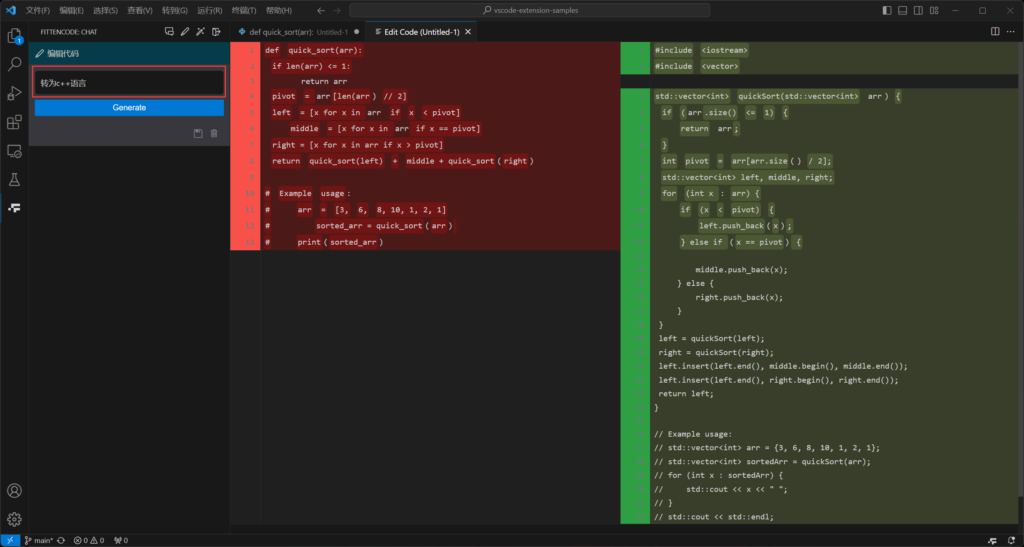Click the save icon below Generate

pos(198,133)
